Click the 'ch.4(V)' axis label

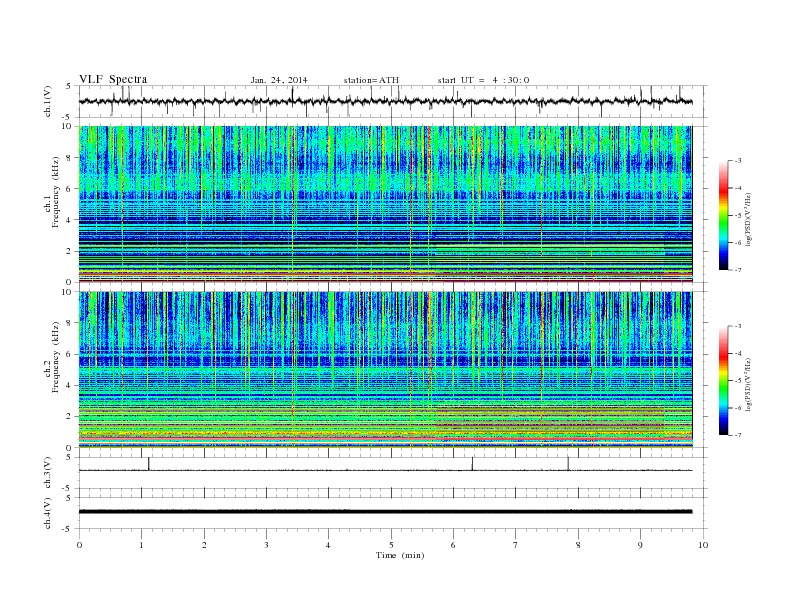tap(48, 513)
